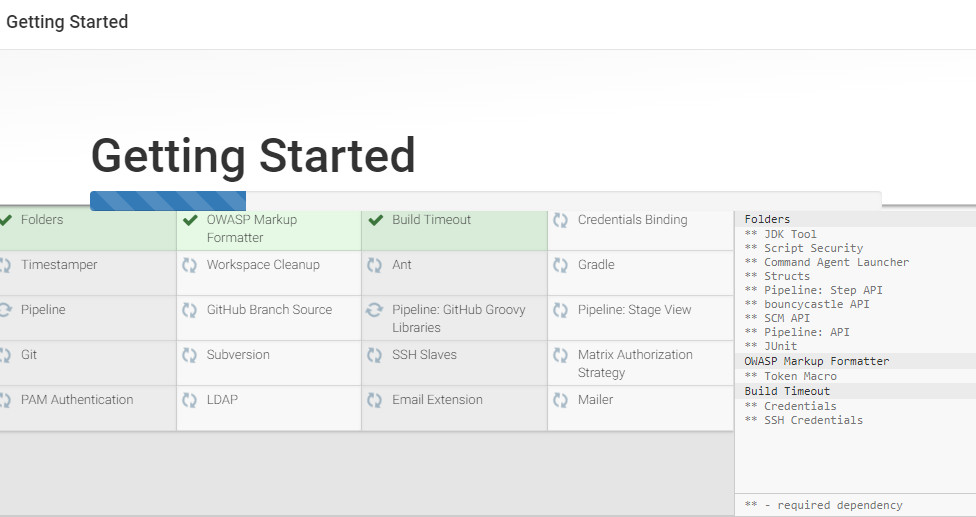Click the pending icon beside Timestamper

tap(5, 265)
